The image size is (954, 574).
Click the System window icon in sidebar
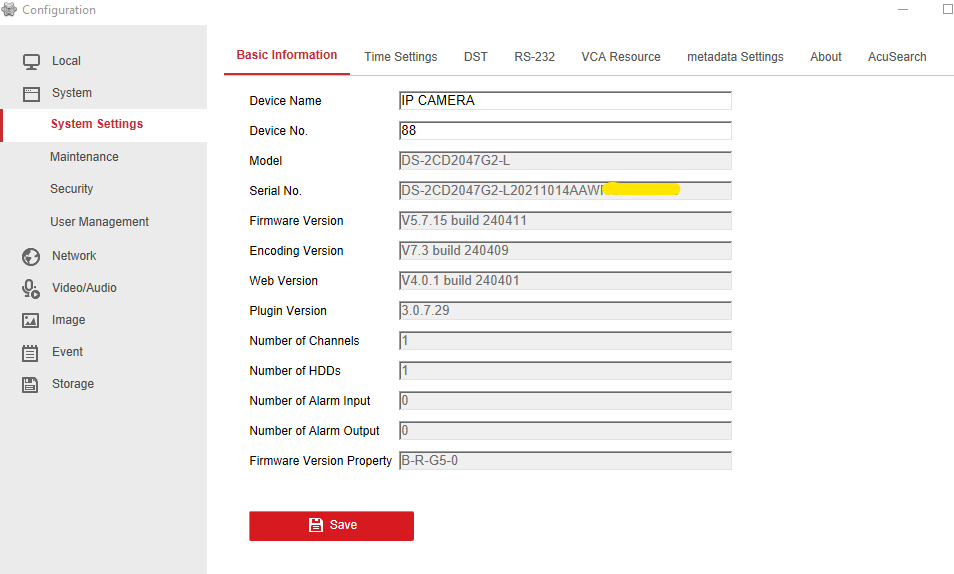tap(31, 93)
